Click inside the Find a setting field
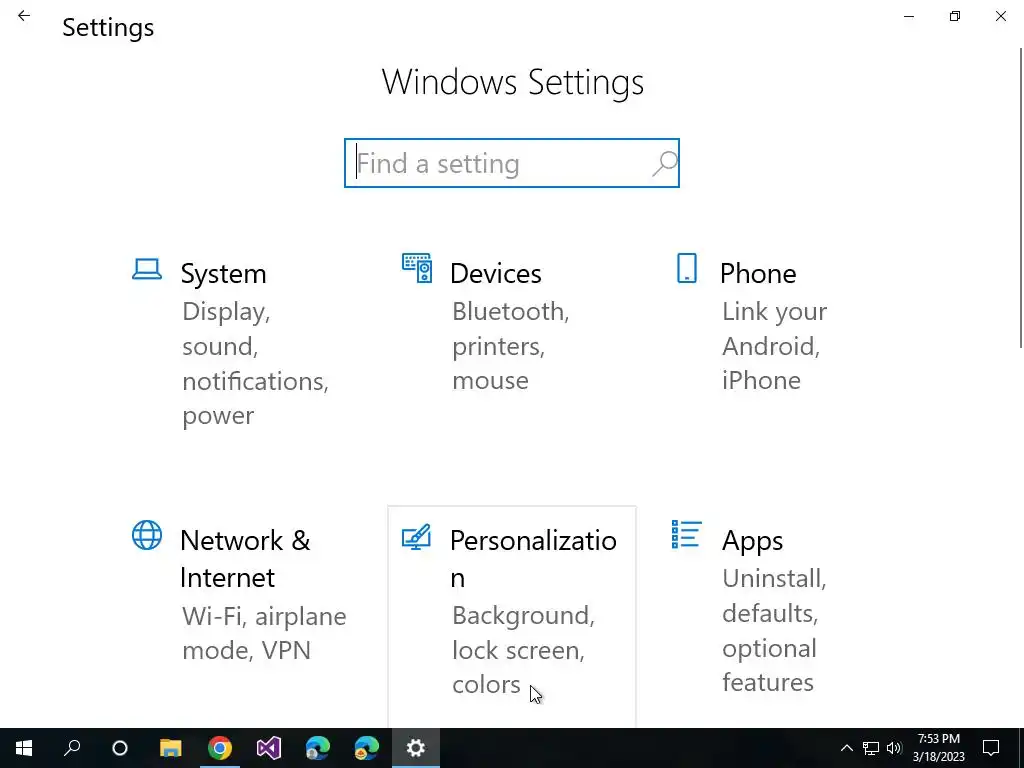The width and height of the screenshot is (1024, 768). pyautogui.click(x=511, y=163)
